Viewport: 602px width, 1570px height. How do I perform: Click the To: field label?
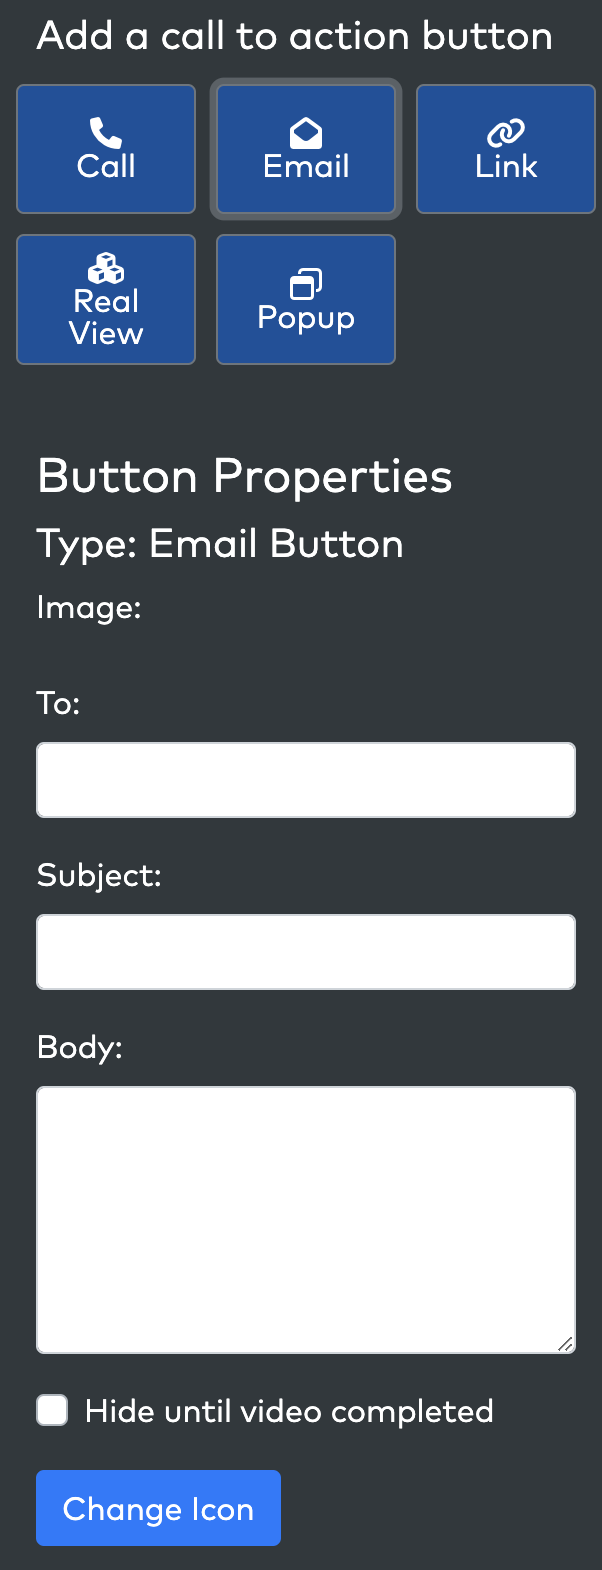(58, 703)
